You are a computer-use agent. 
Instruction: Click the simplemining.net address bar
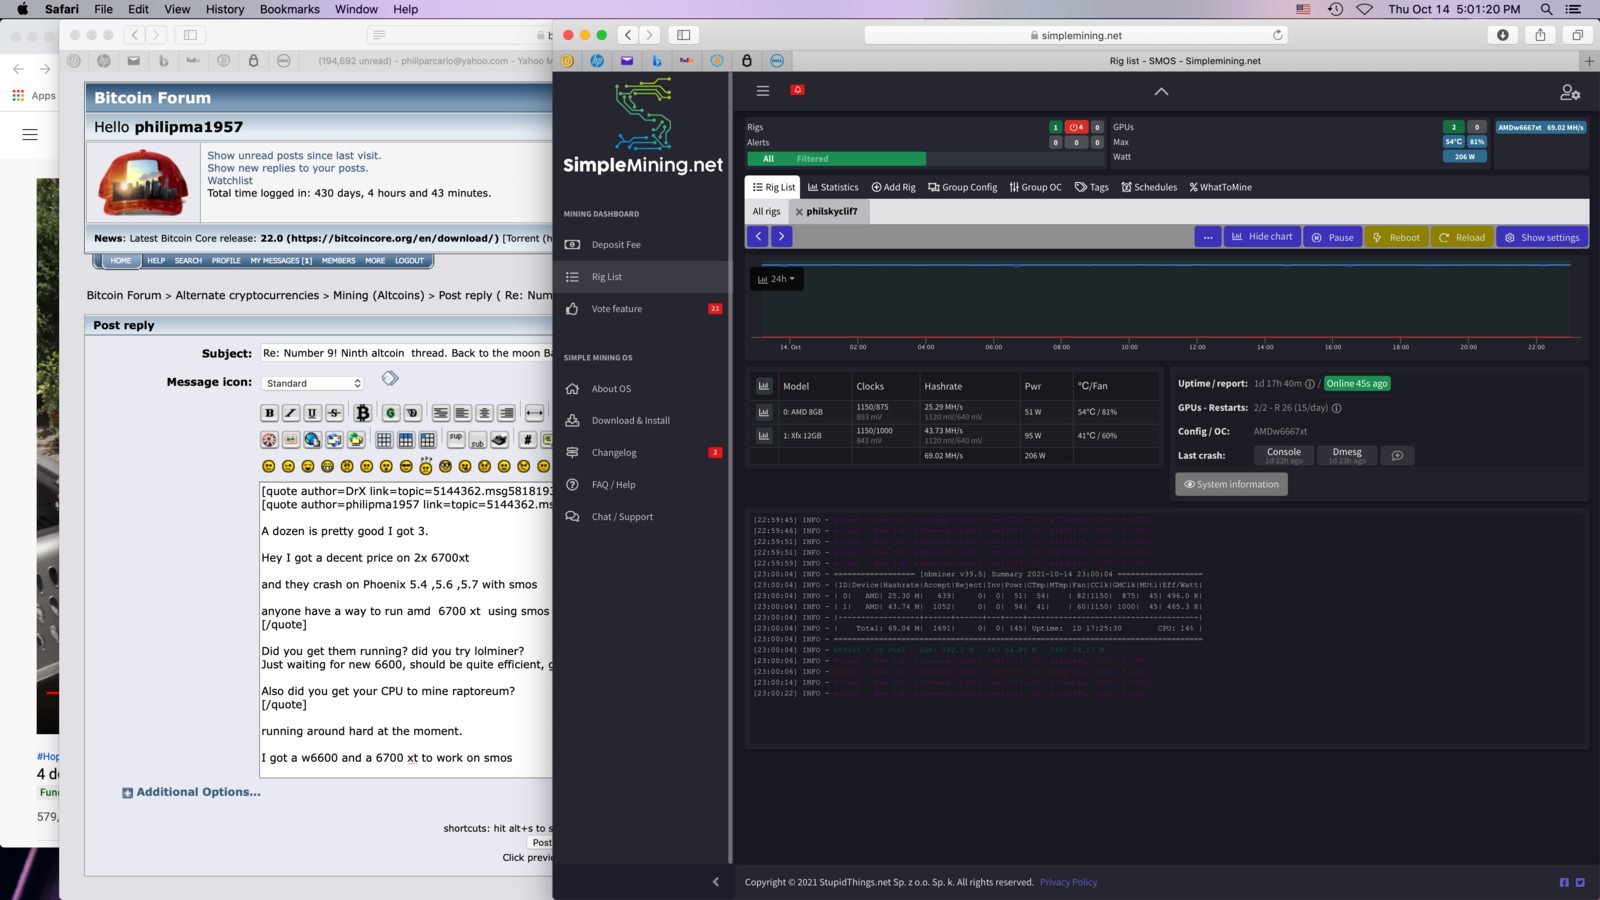pyautogui.click(x=1075, y=35)
